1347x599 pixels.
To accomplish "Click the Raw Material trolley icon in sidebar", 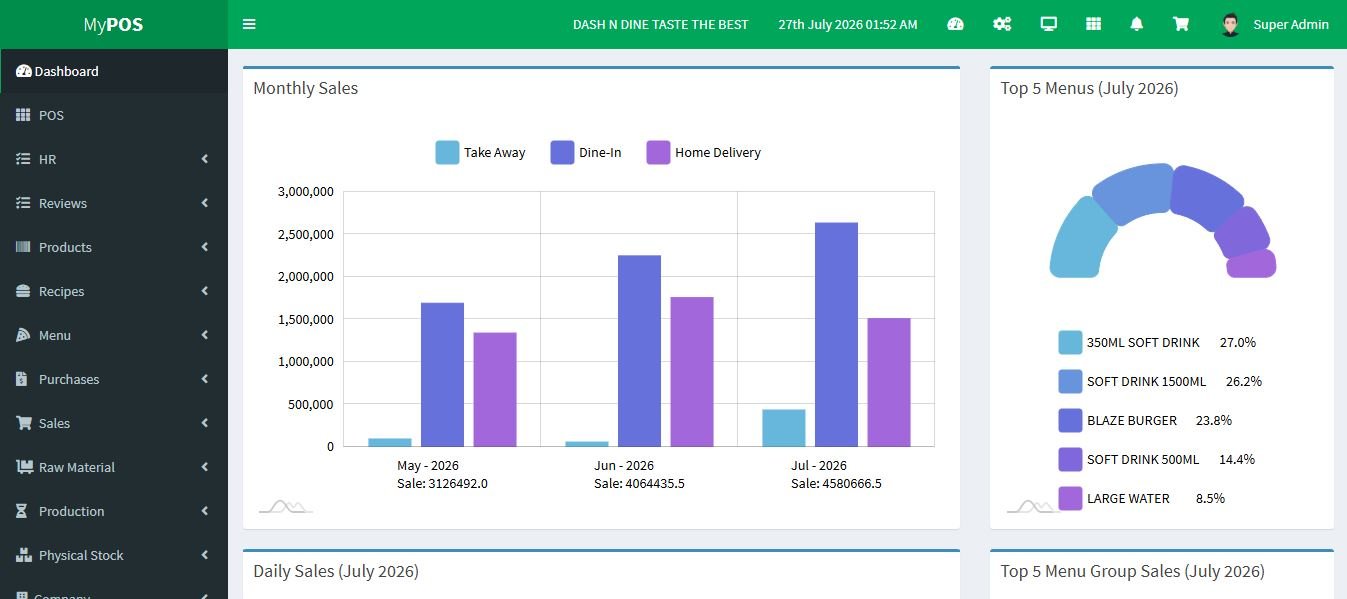I will (x=25, y=467).
